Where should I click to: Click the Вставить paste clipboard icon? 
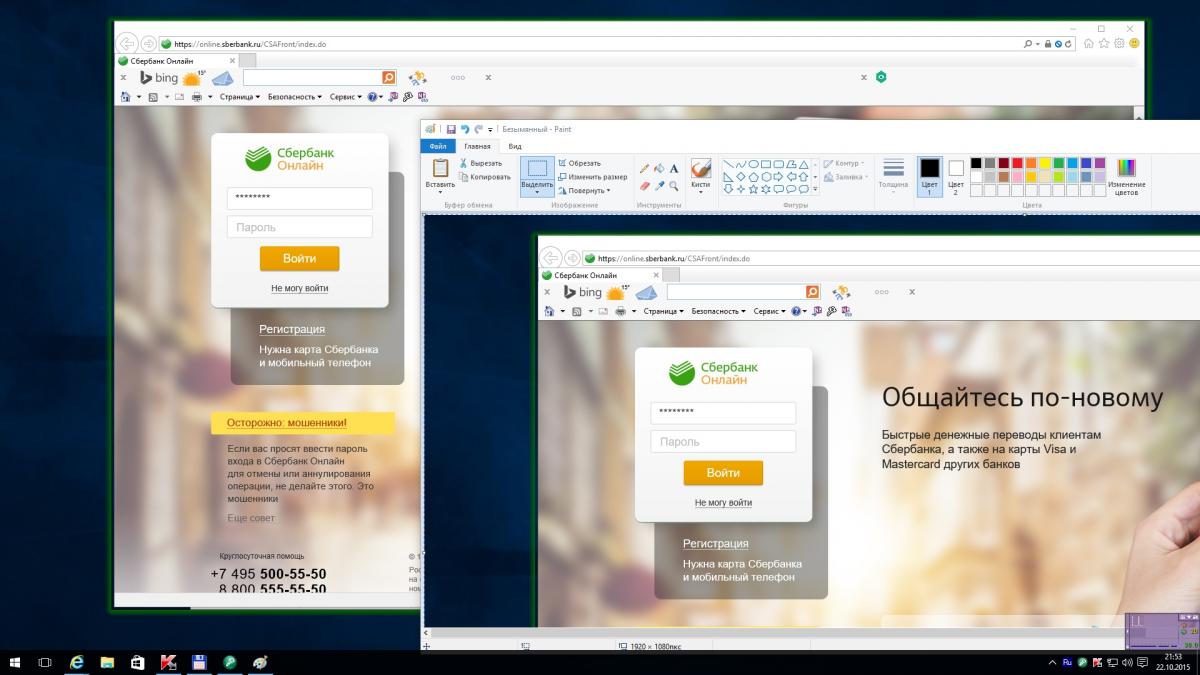440,167
